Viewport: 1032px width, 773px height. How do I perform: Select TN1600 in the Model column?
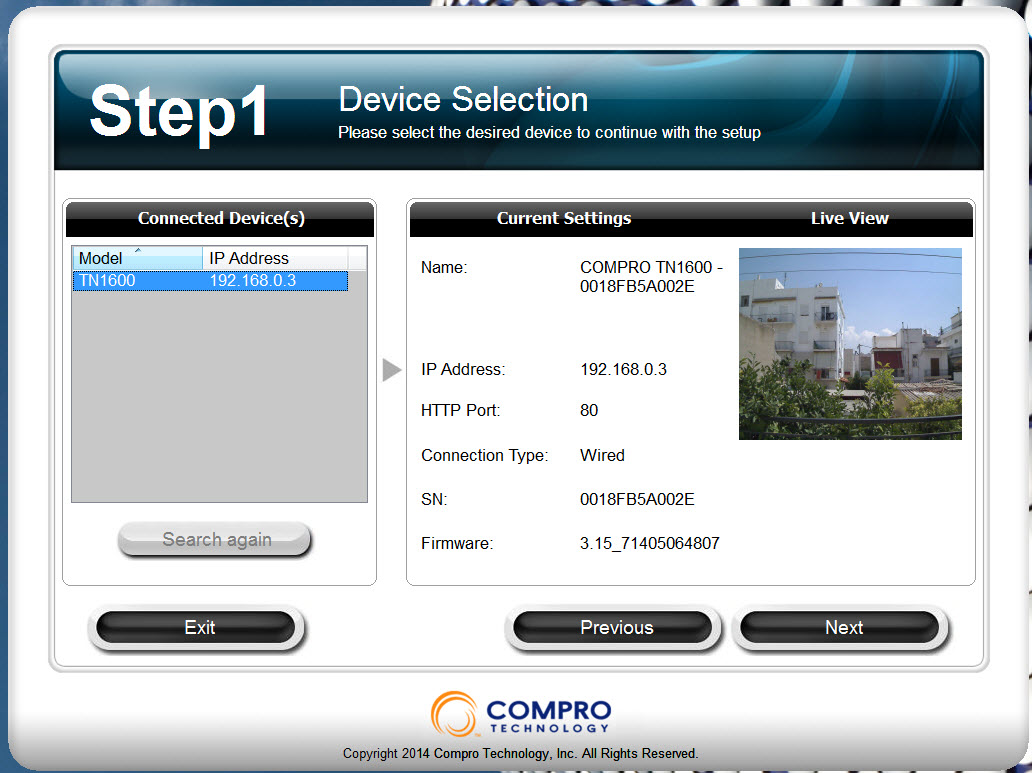[107, 280]
